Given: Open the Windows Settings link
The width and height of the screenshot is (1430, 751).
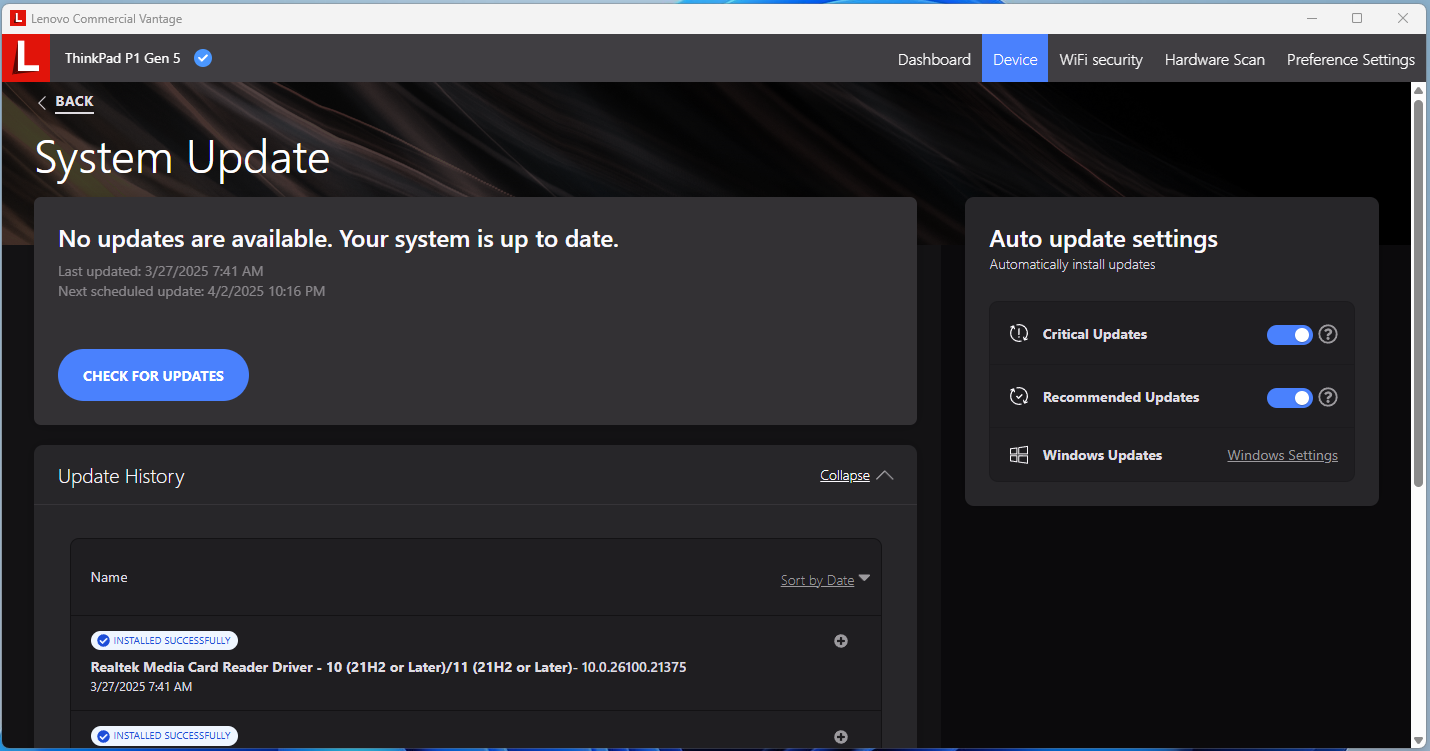Looking at the screenshot, I should pos(1282,455).
